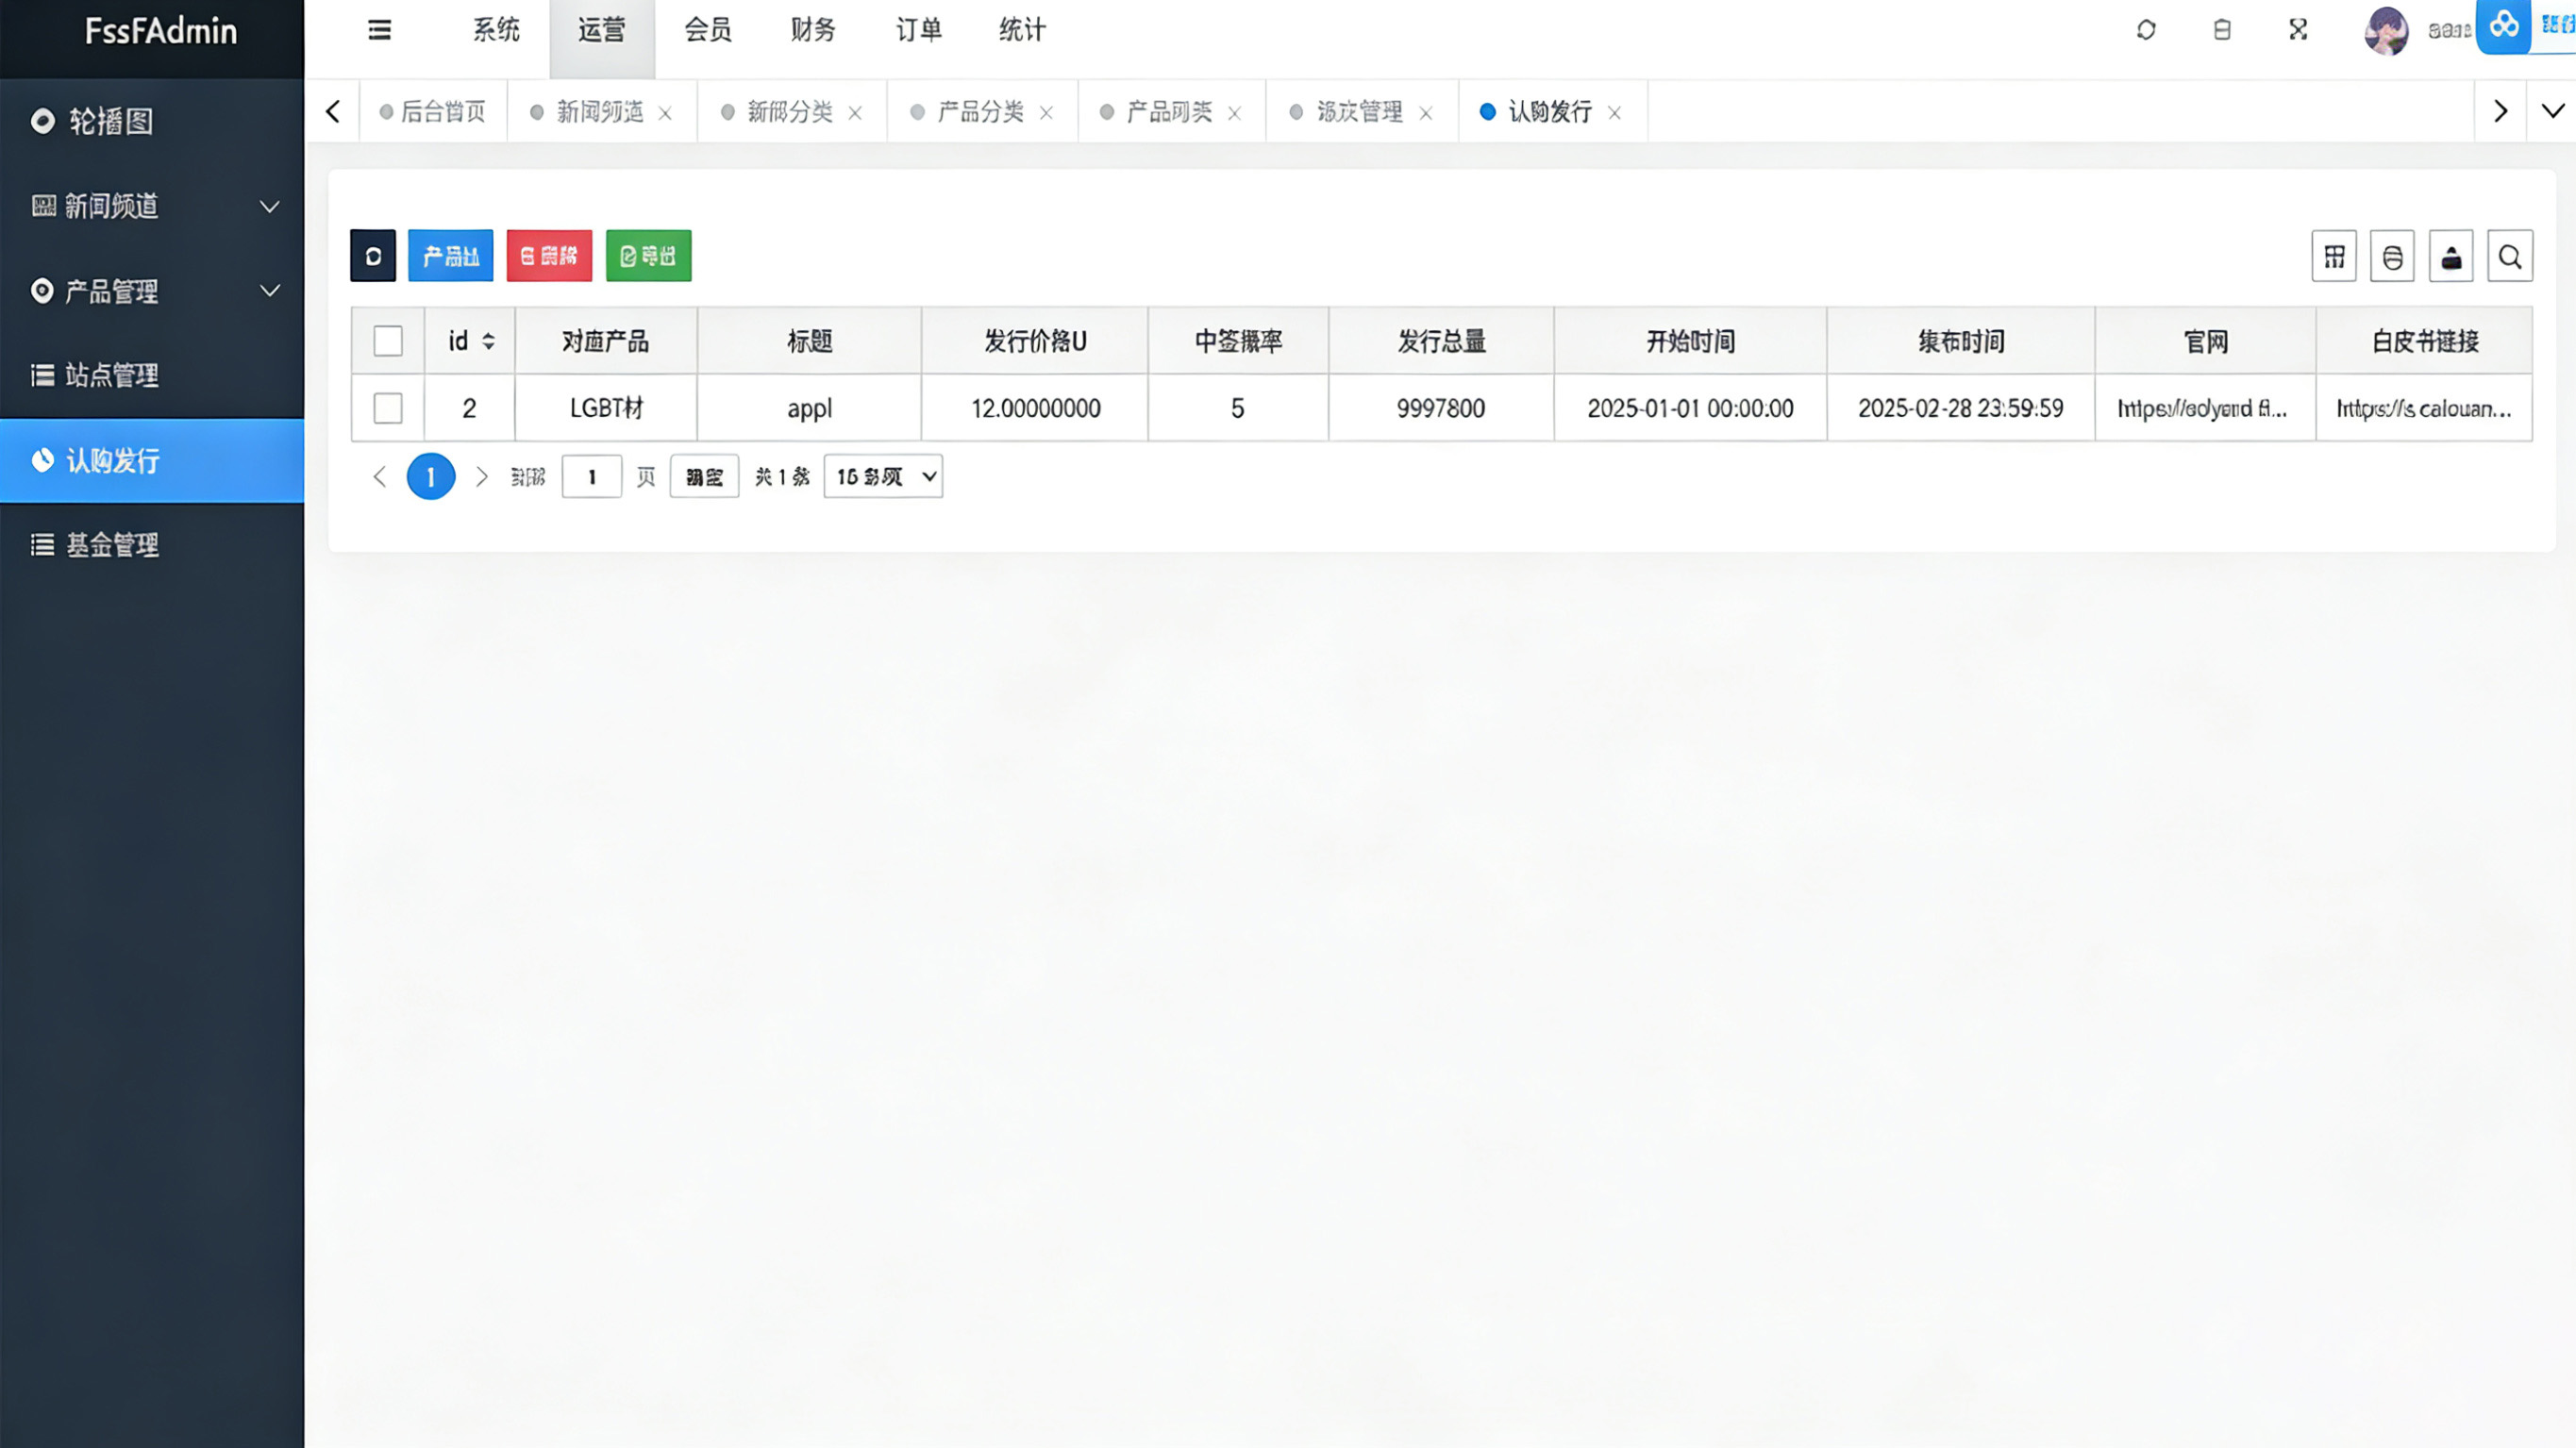
Task: Click the red delete button
Action: tap(549, 256)
